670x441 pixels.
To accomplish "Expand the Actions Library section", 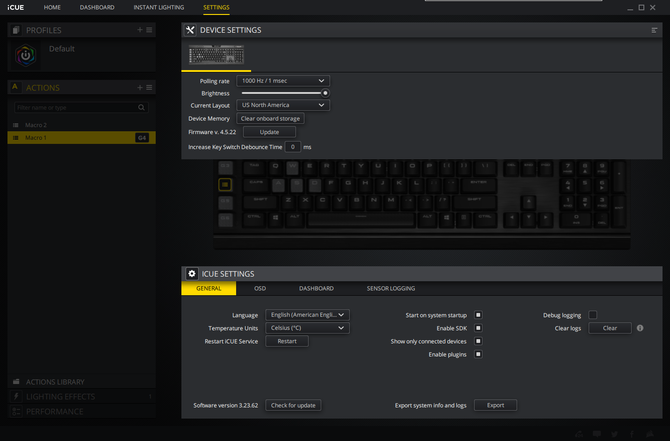I will coord(81,382).
